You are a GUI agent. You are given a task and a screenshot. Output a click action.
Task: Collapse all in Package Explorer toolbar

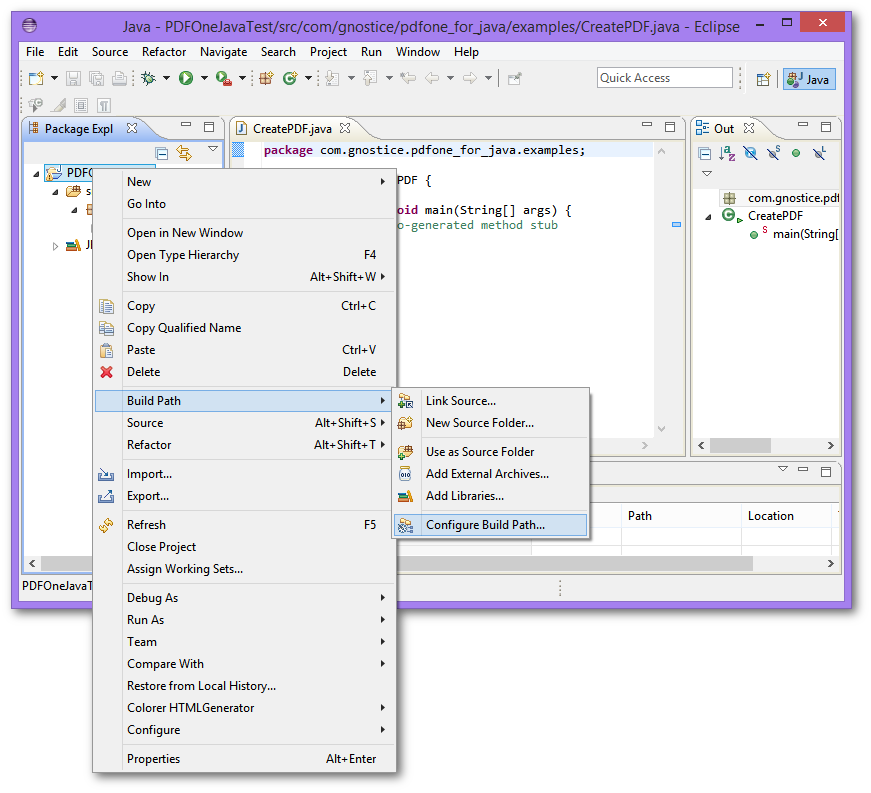pos(162,153)
